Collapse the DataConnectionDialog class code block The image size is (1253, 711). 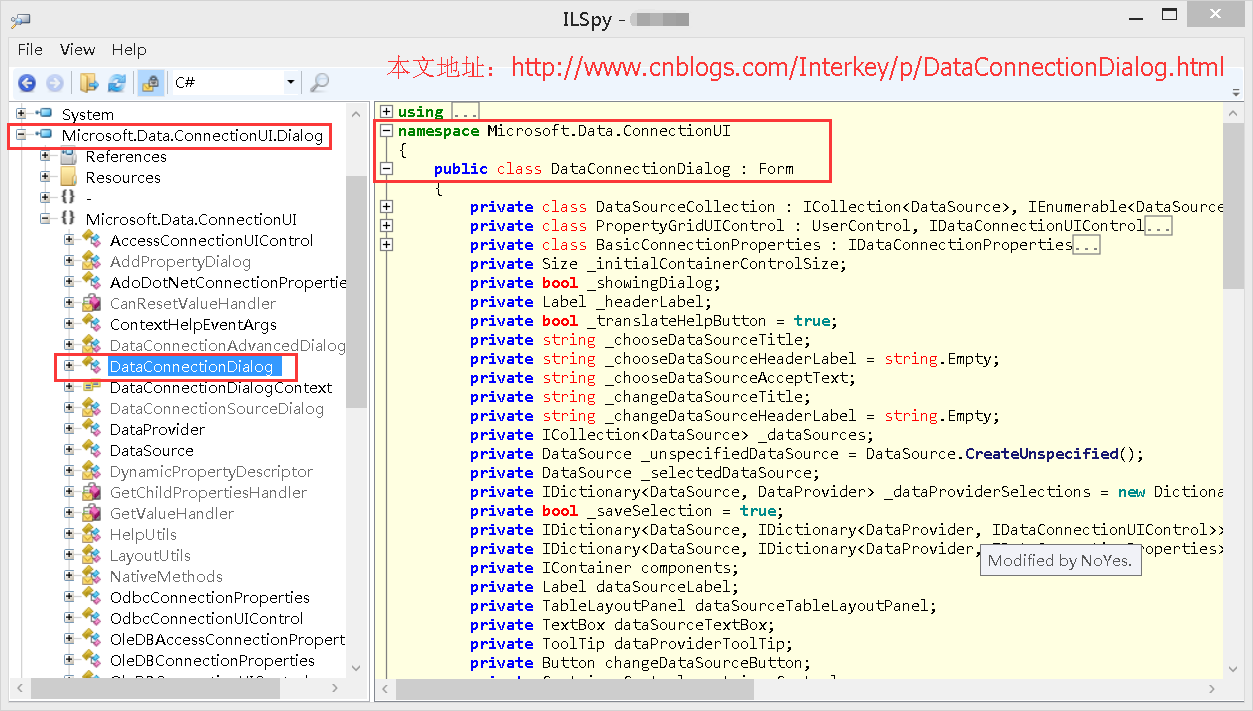point(386,168)
